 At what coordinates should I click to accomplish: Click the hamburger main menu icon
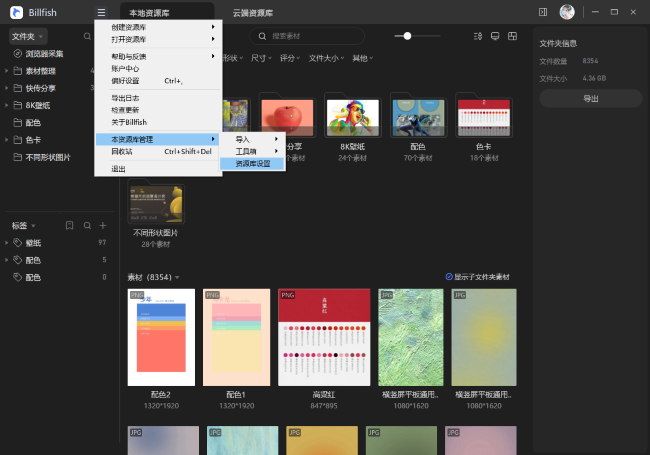(101, 12)
